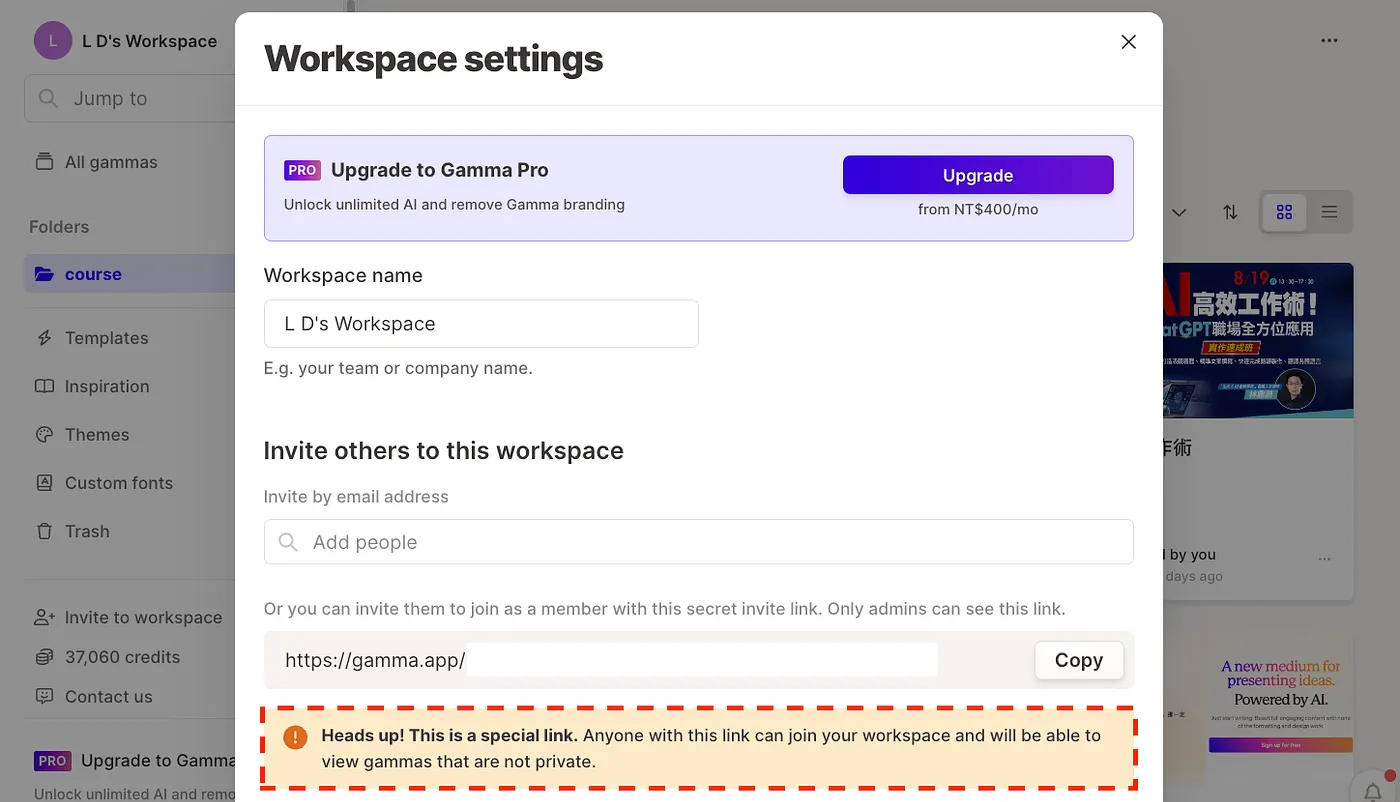This screenshot has height=802, width=1400.
Task: Open the notifications bell
Action: click(x=1373, y=790)
